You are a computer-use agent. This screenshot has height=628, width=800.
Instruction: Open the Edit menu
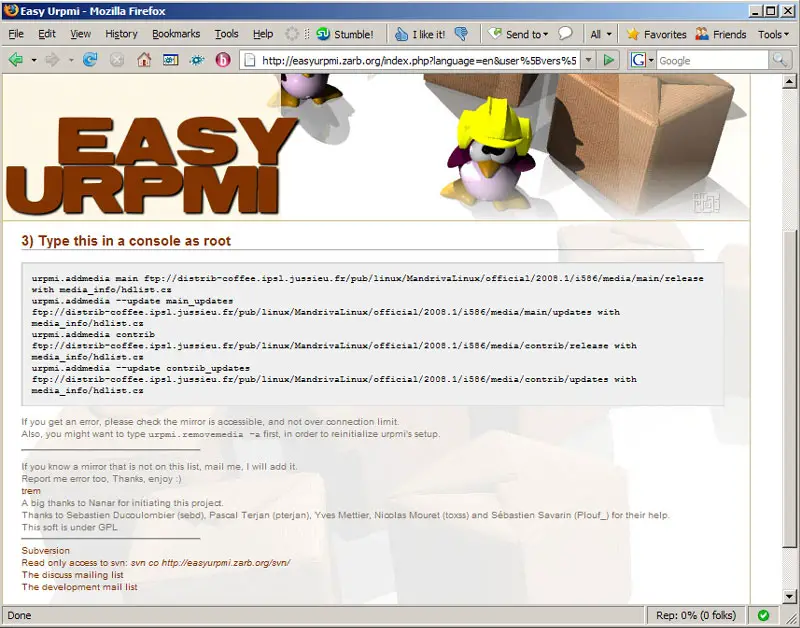click(x=46, y=34)
